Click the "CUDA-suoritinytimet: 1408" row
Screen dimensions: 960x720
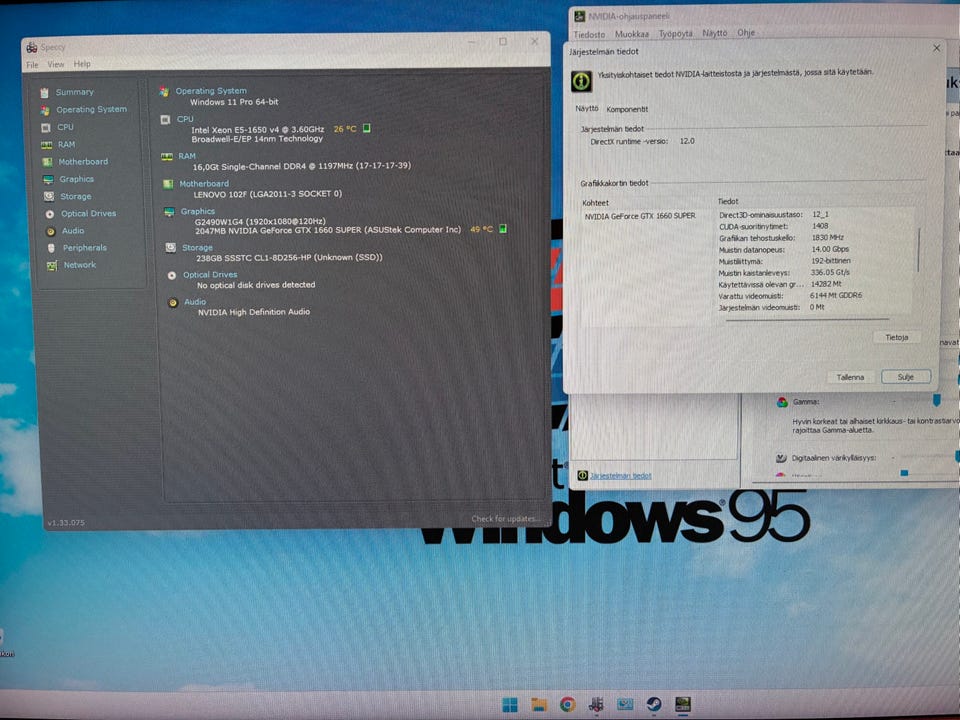[x=773, y=227]
